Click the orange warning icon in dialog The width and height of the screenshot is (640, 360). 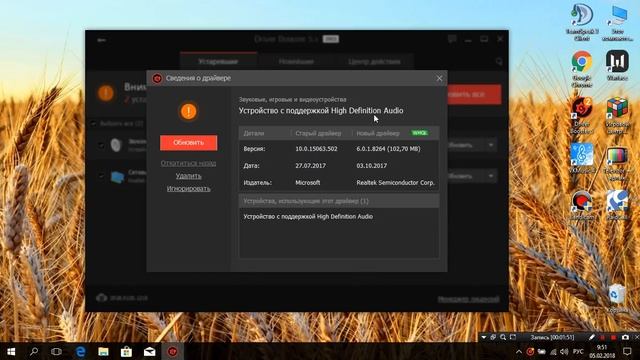[x=188, y=111]
